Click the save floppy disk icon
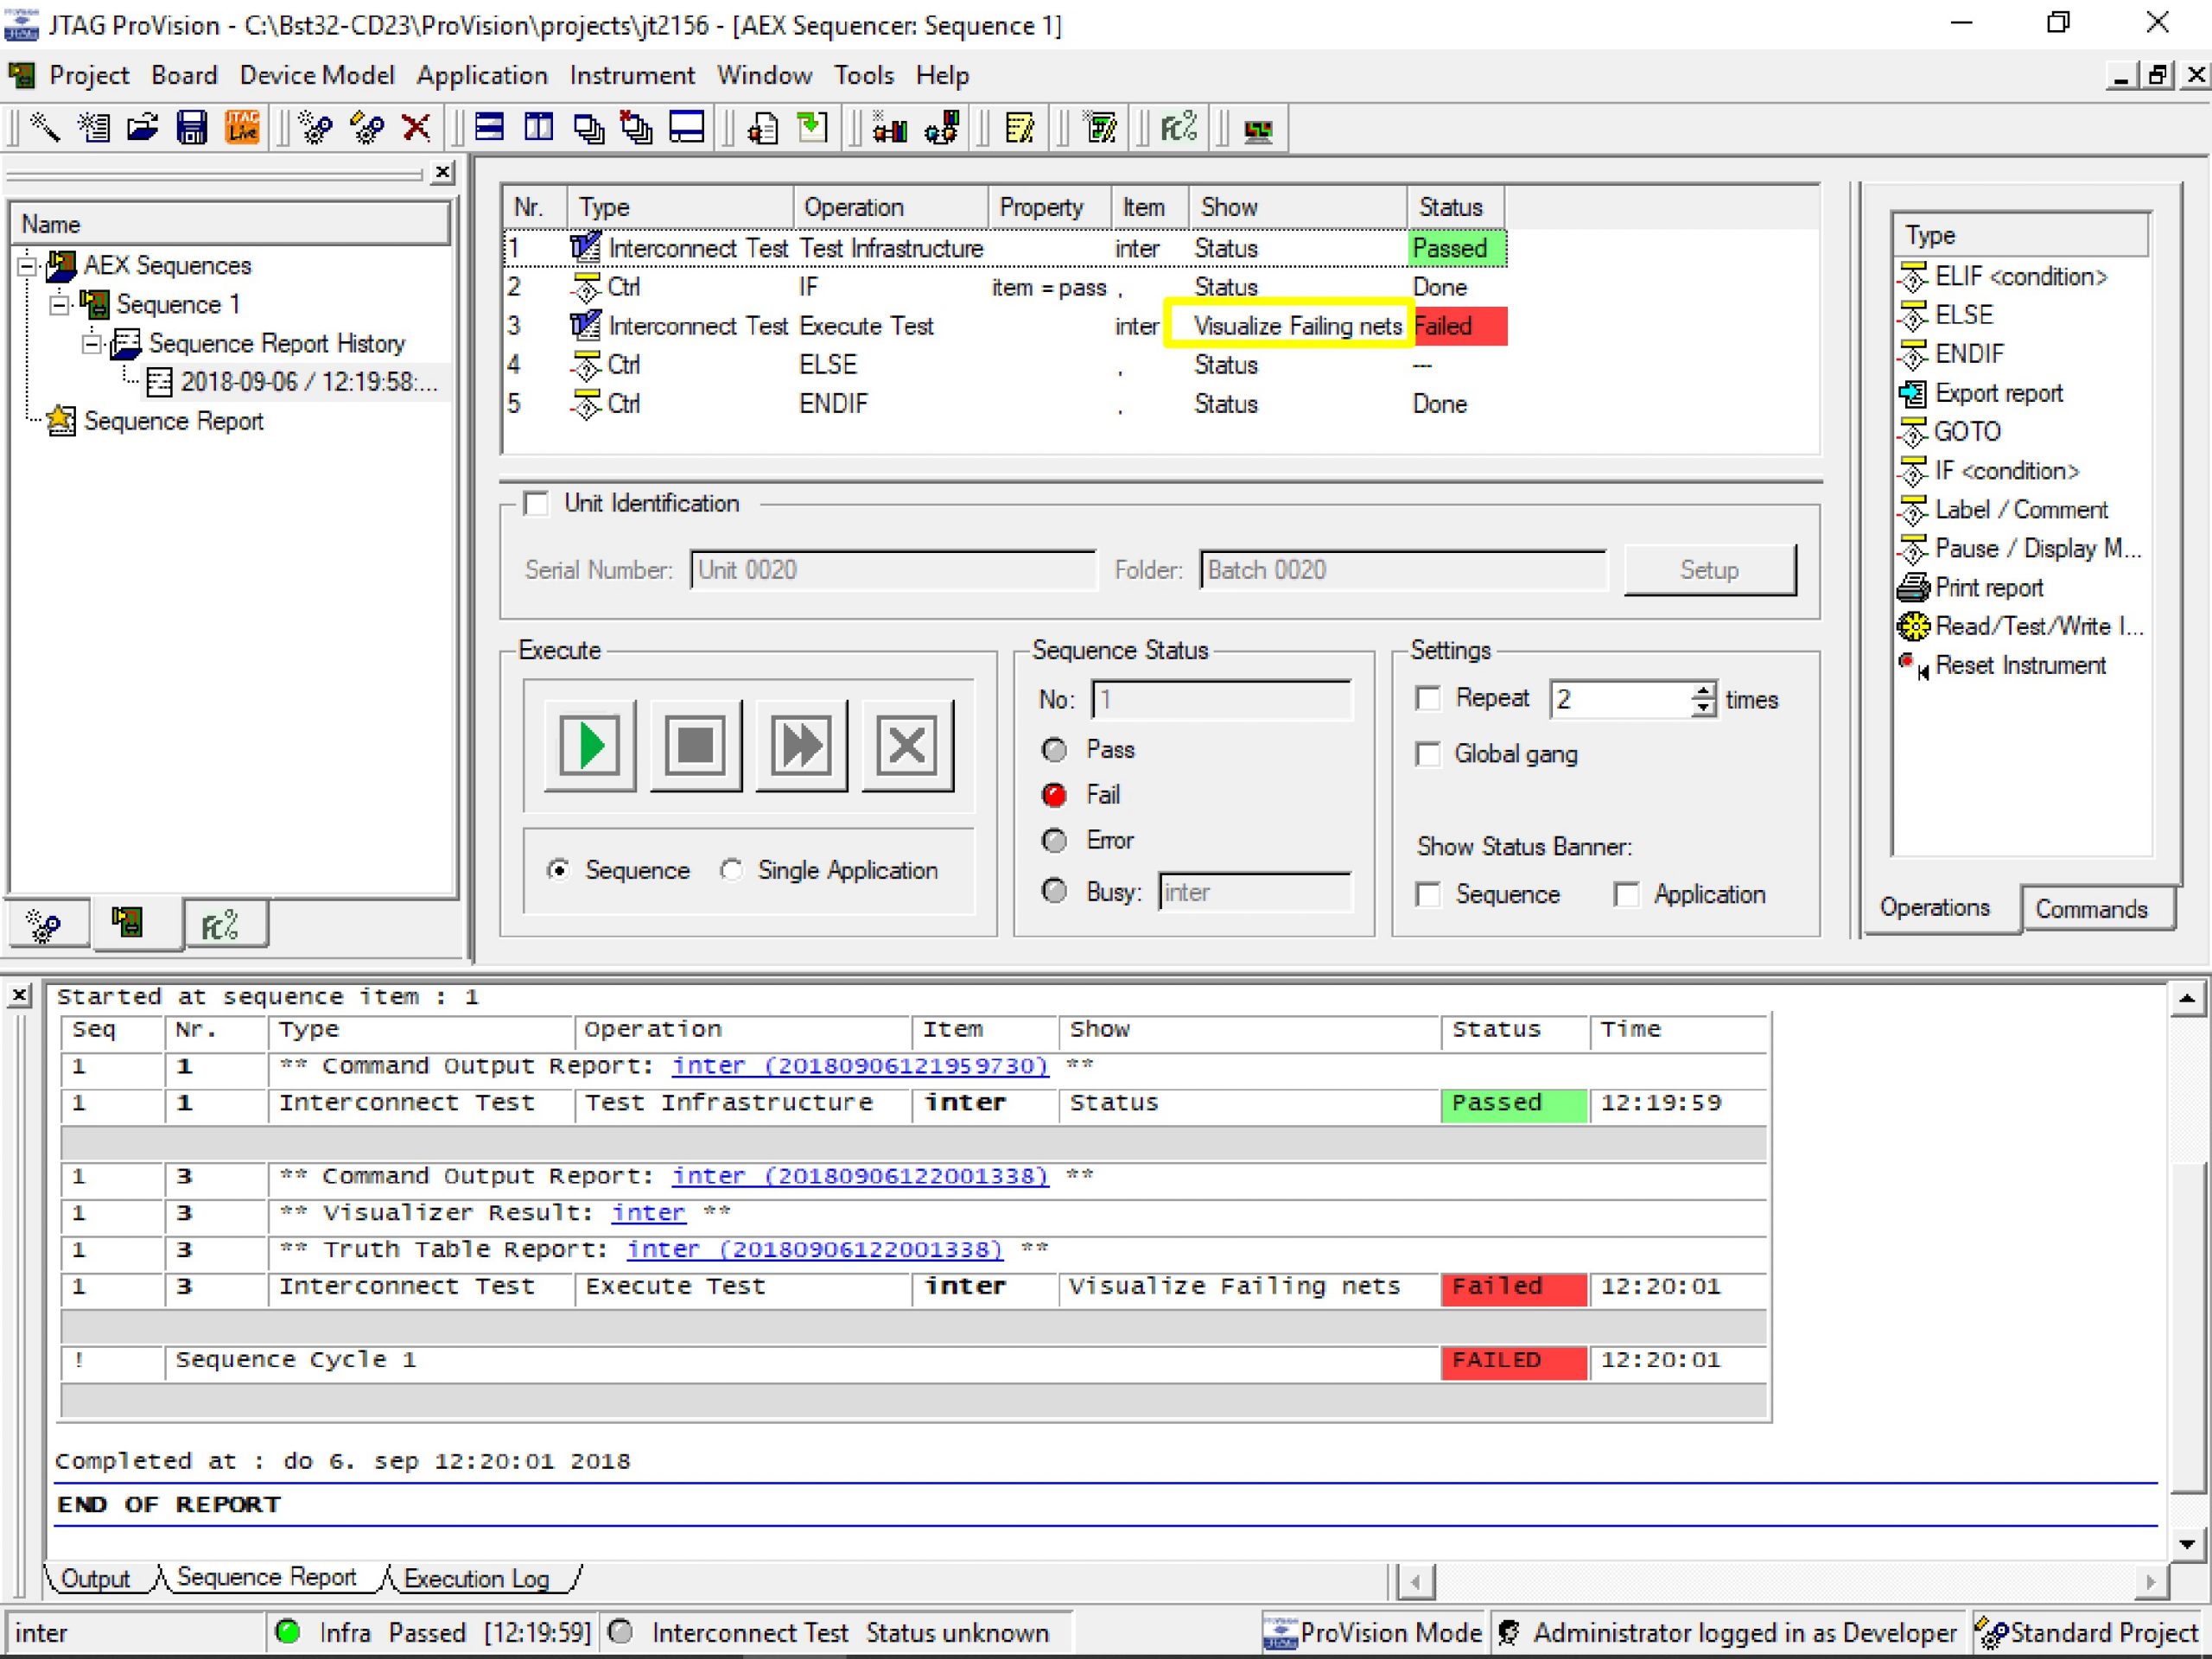 click(x=192, y=128)
